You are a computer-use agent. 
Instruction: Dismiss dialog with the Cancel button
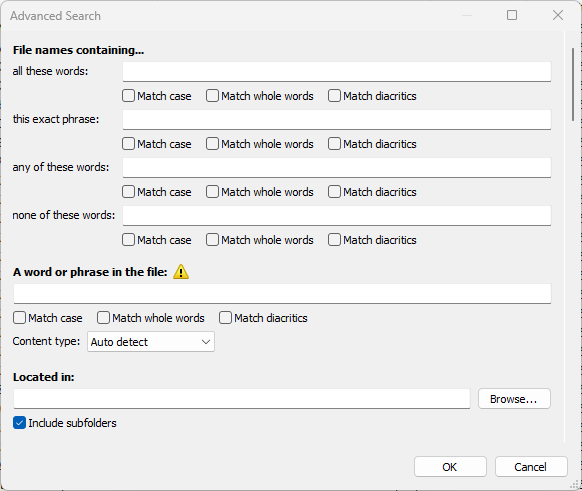click(531, 467)
